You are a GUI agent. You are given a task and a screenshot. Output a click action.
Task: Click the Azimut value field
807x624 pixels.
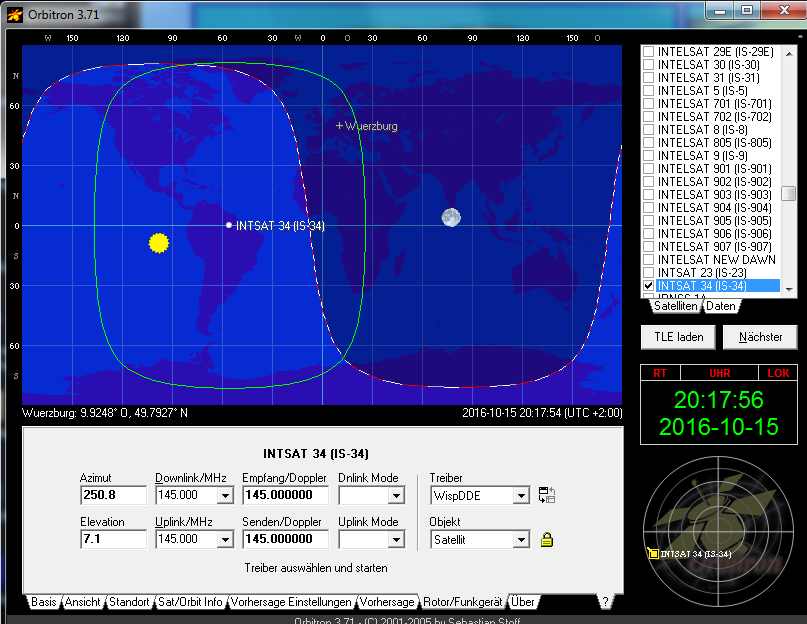point(113,495)
